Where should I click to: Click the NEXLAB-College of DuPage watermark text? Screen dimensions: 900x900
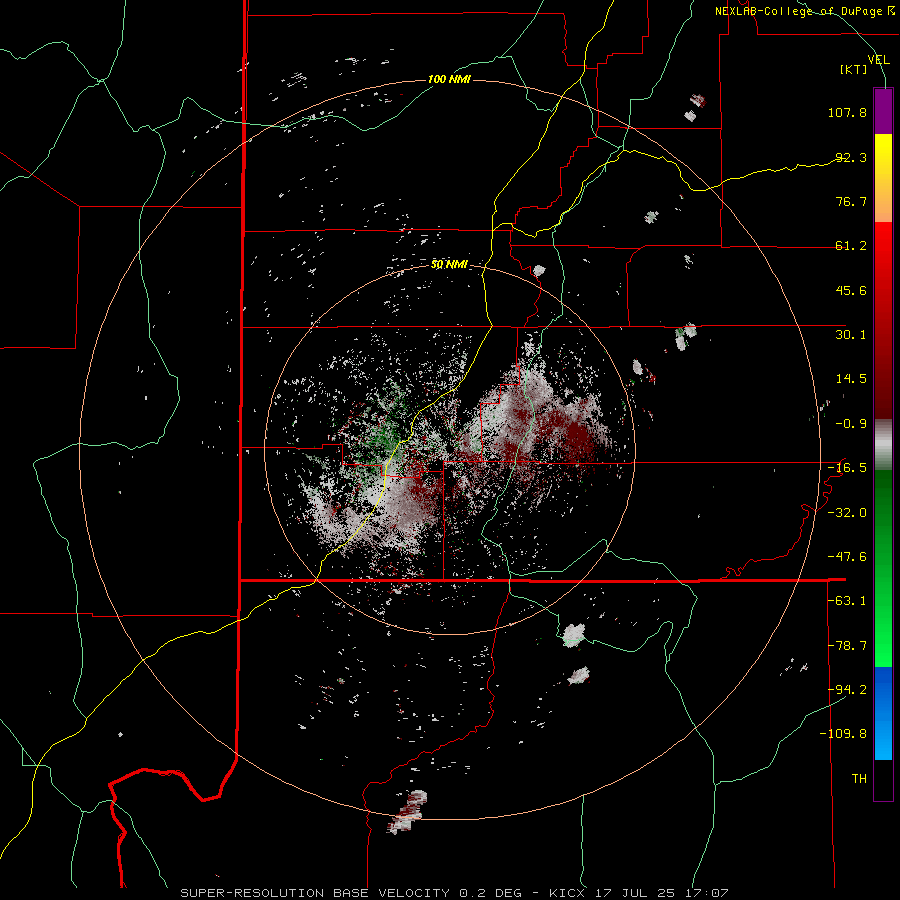[805, 11]
